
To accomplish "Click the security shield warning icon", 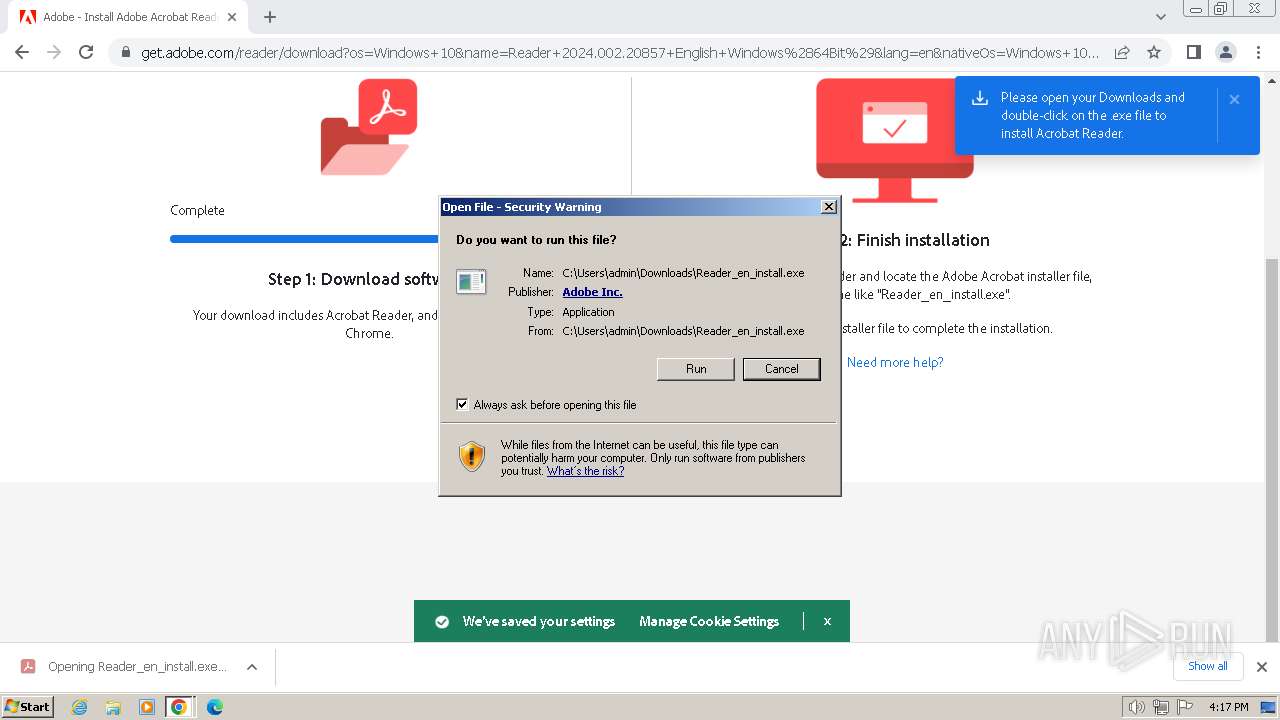I will [x=472, y=457].
